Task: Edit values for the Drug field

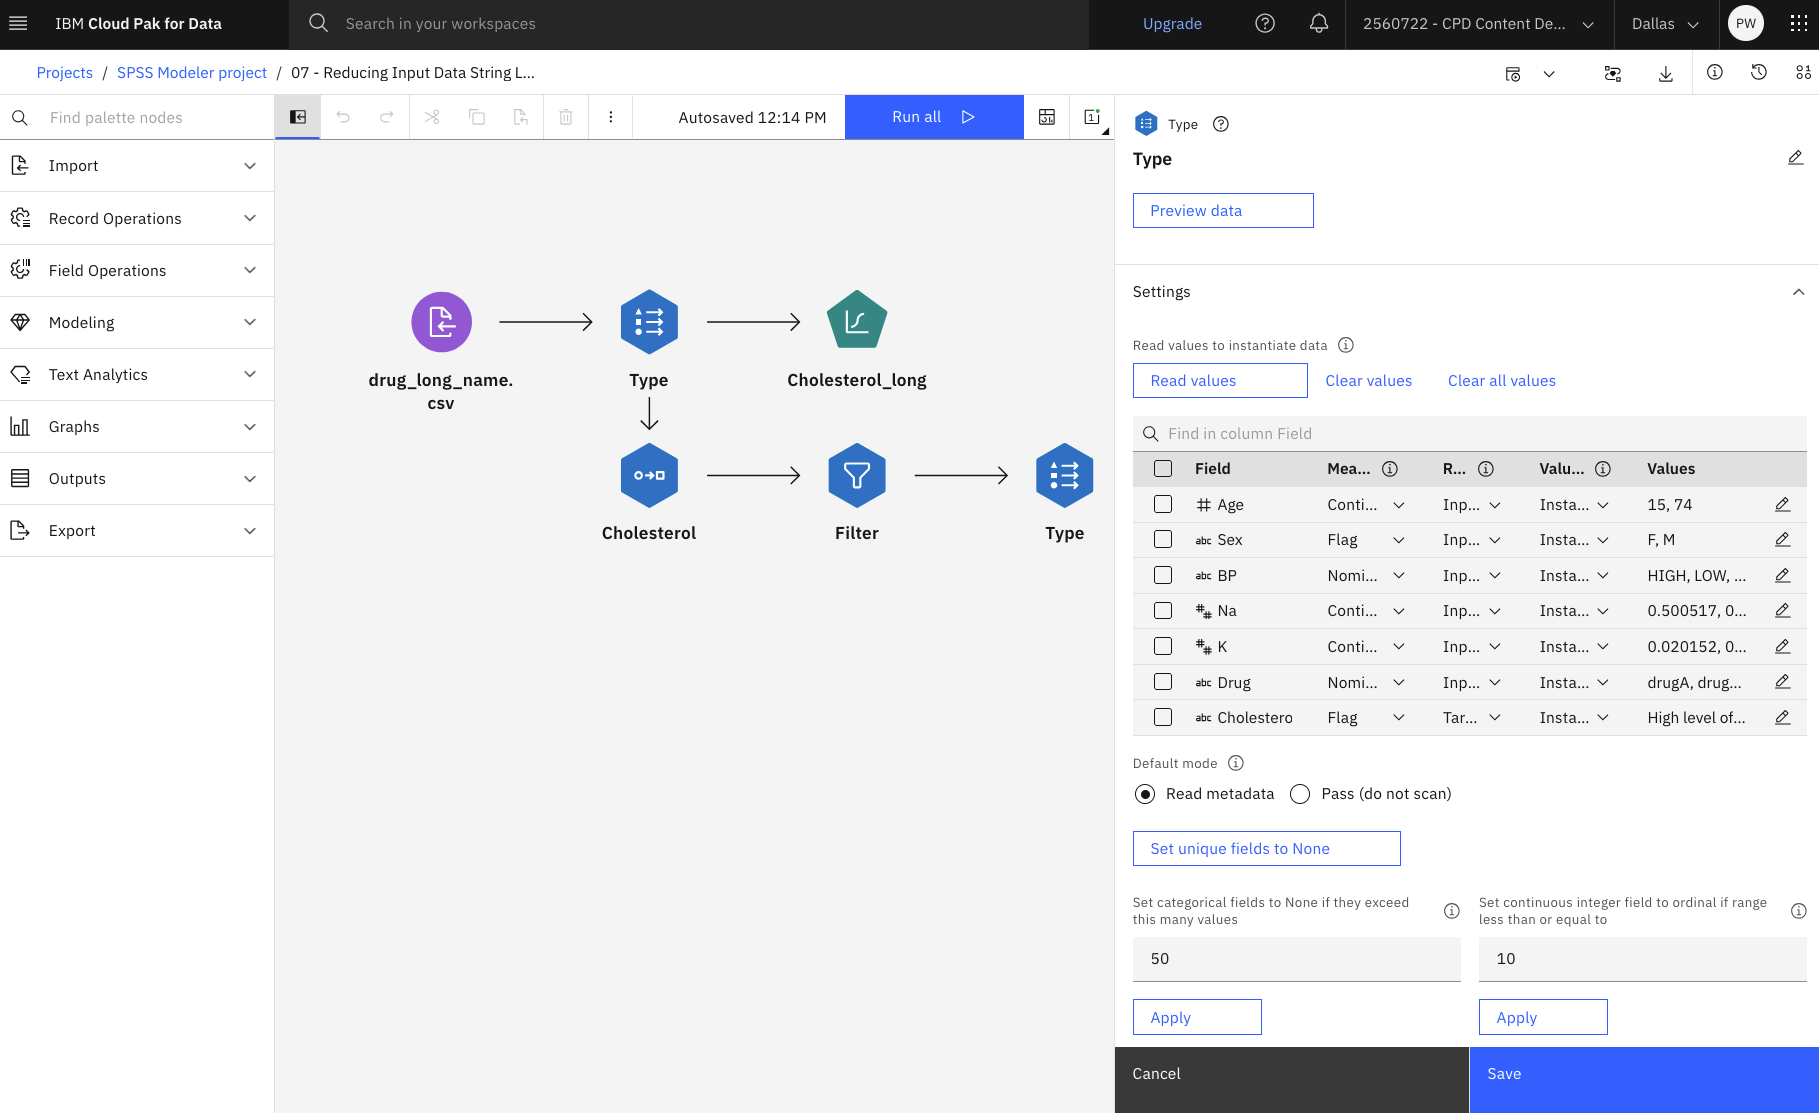Action: pyautogui.click(x=1782, y=682)
